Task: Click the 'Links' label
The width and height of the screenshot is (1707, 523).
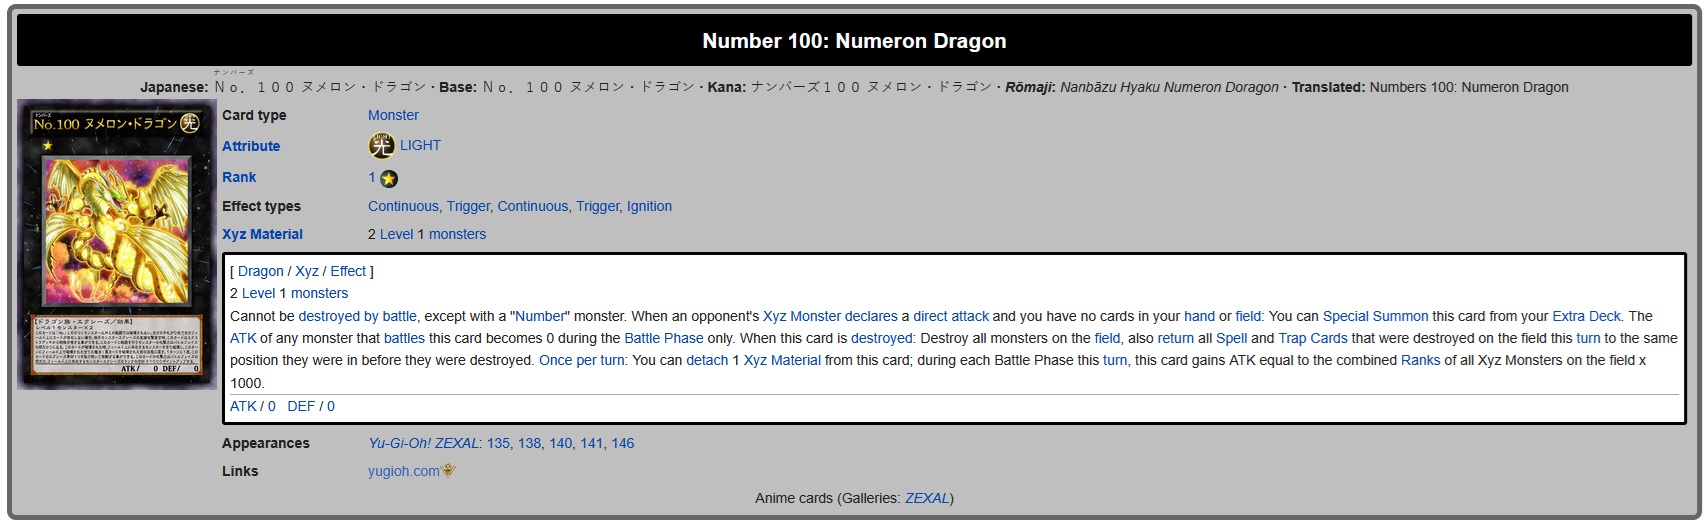Action: tap(240, 471)
